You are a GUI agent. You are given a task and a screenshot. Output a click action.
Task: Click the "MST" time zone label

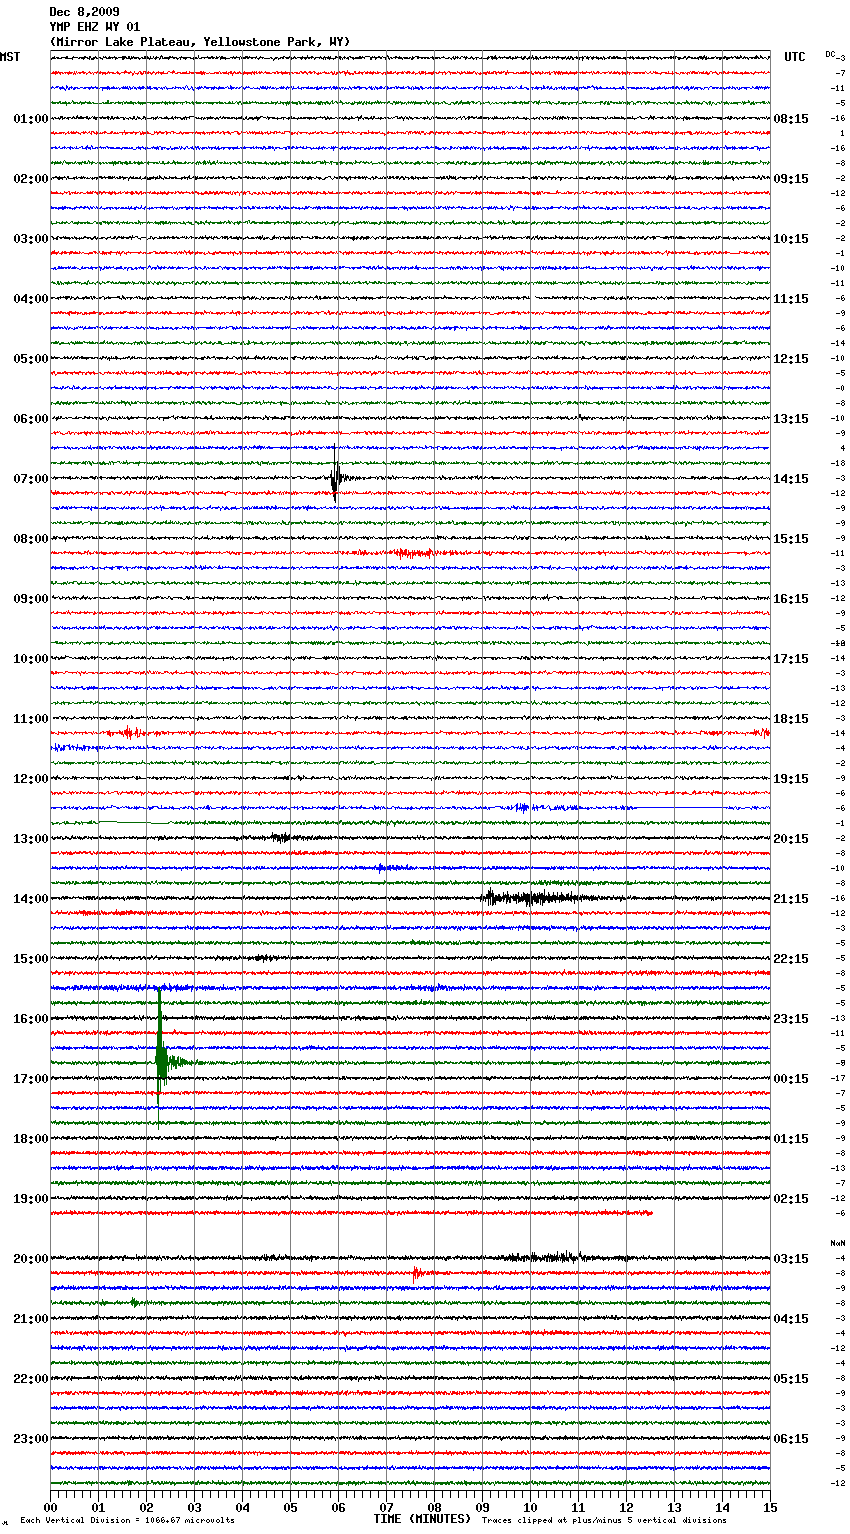coord(10,57)
